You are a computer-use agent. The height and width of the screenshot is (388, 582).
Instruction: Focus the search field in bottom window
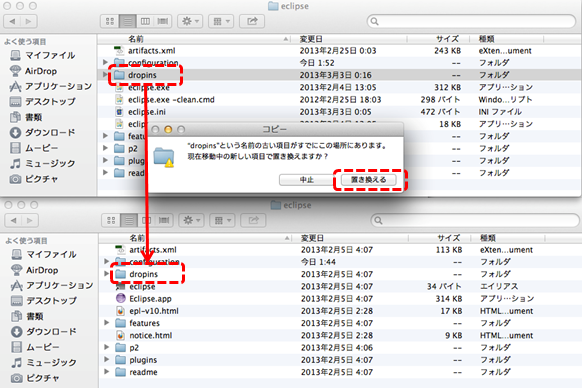pyautogui.click(x=475, y=220)
